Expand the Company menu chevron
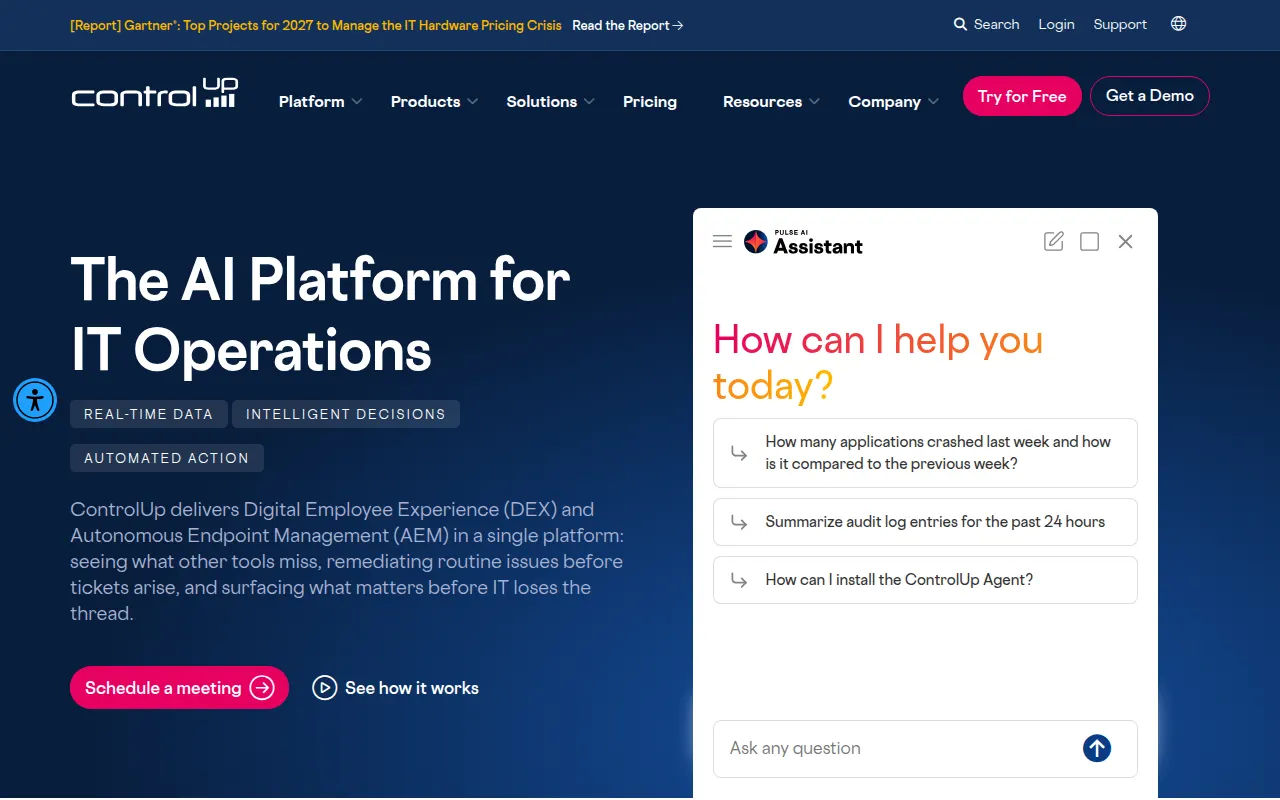 [x=933, y=102]
